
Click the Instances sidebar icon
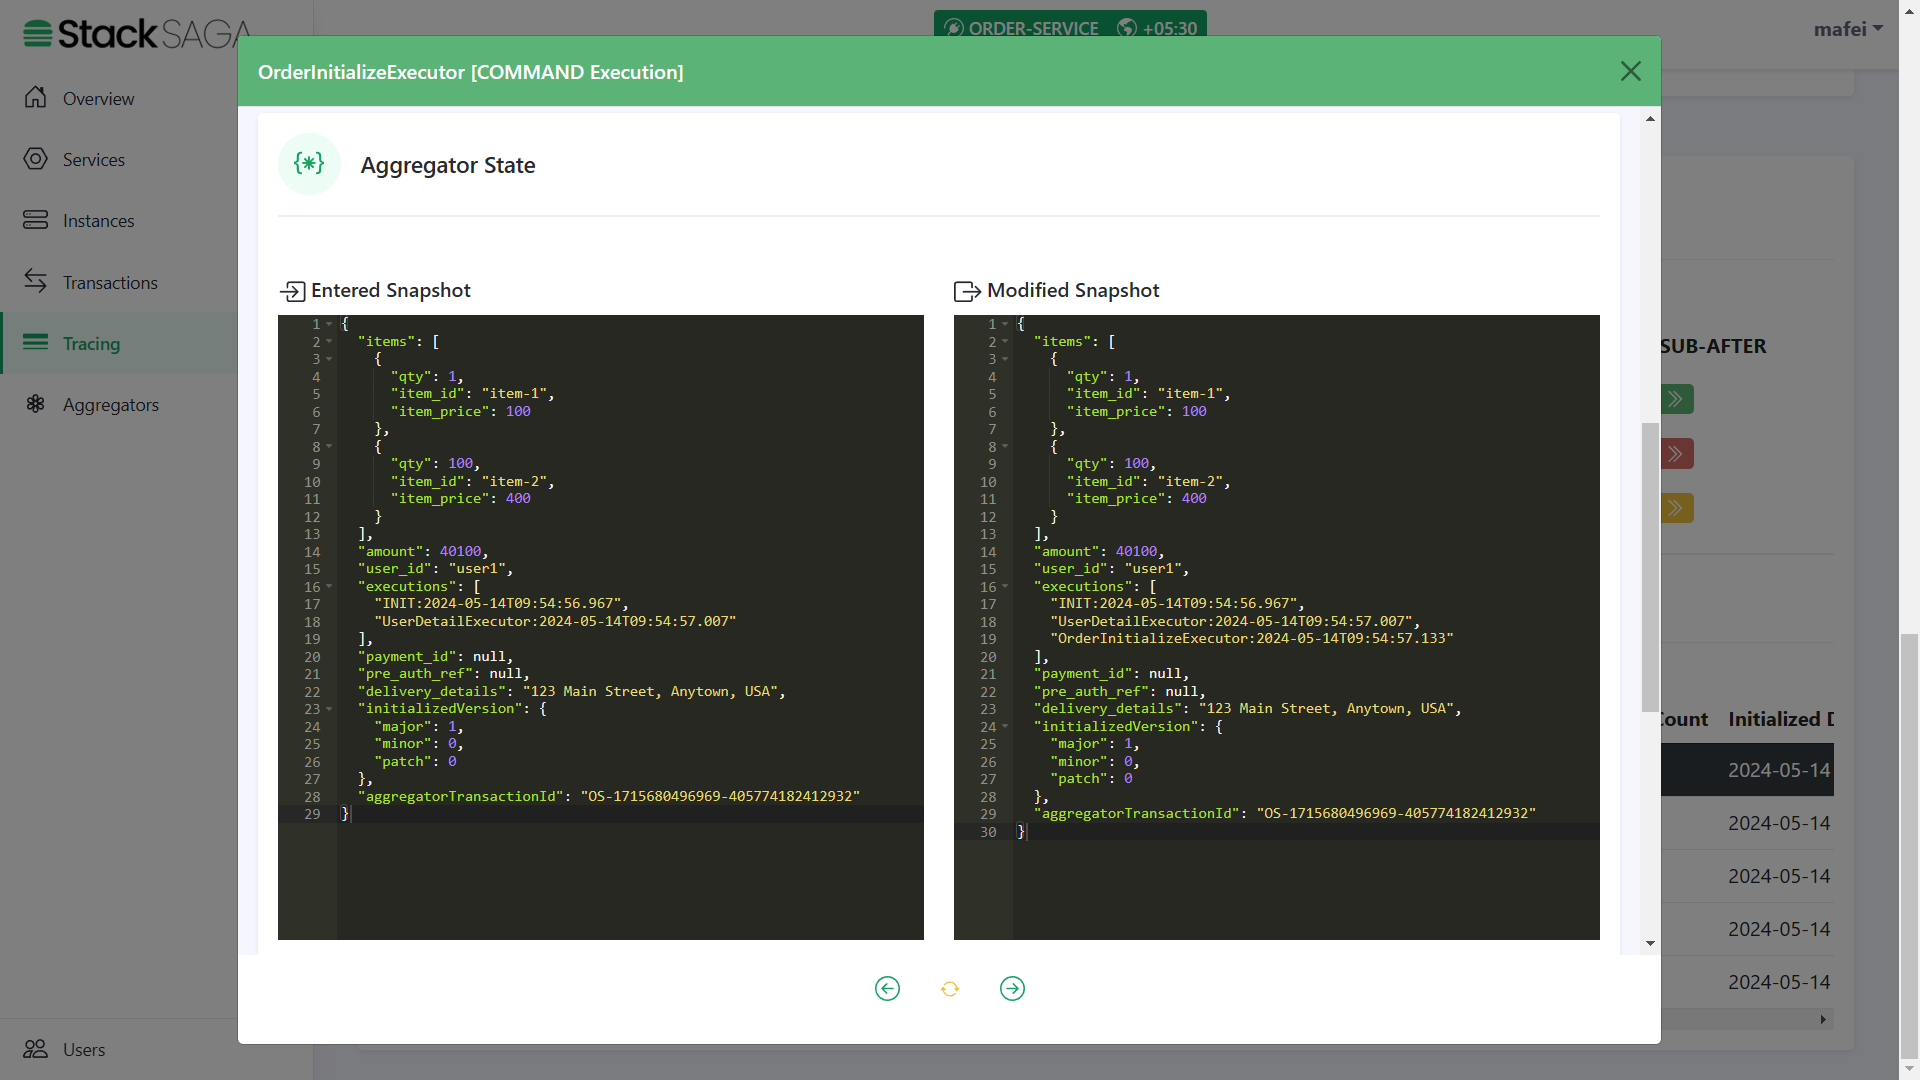36,219
